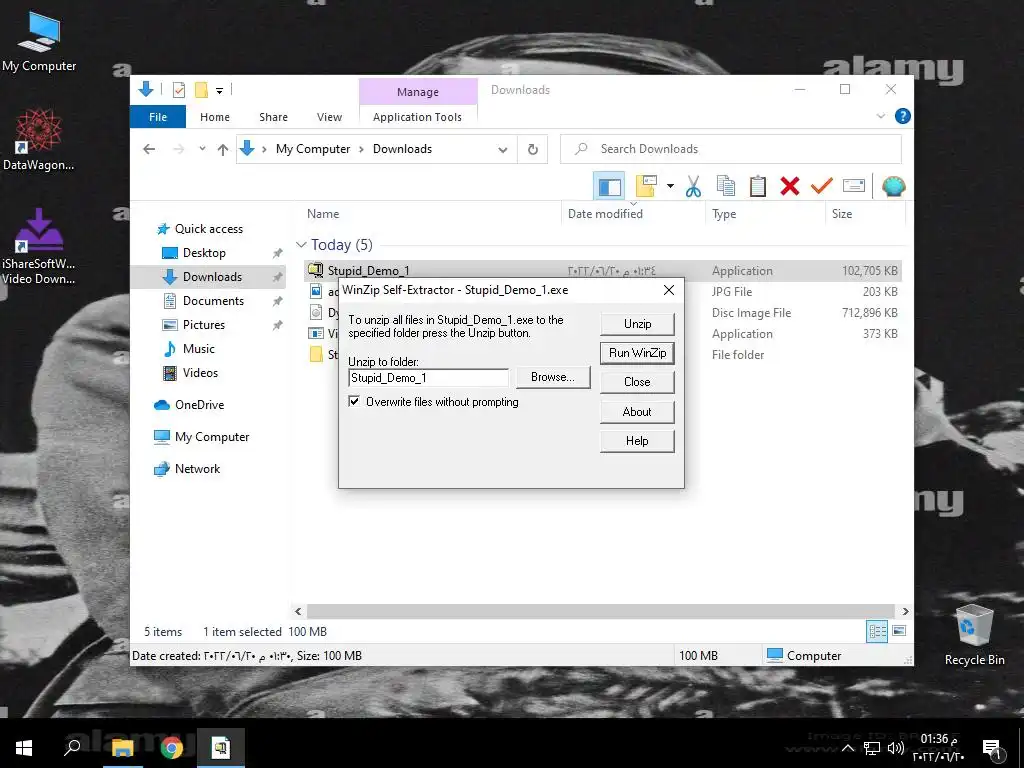Click the quick access properties checkmark icon
This screenshot has width=1024, height=768.
coord(179,90)
